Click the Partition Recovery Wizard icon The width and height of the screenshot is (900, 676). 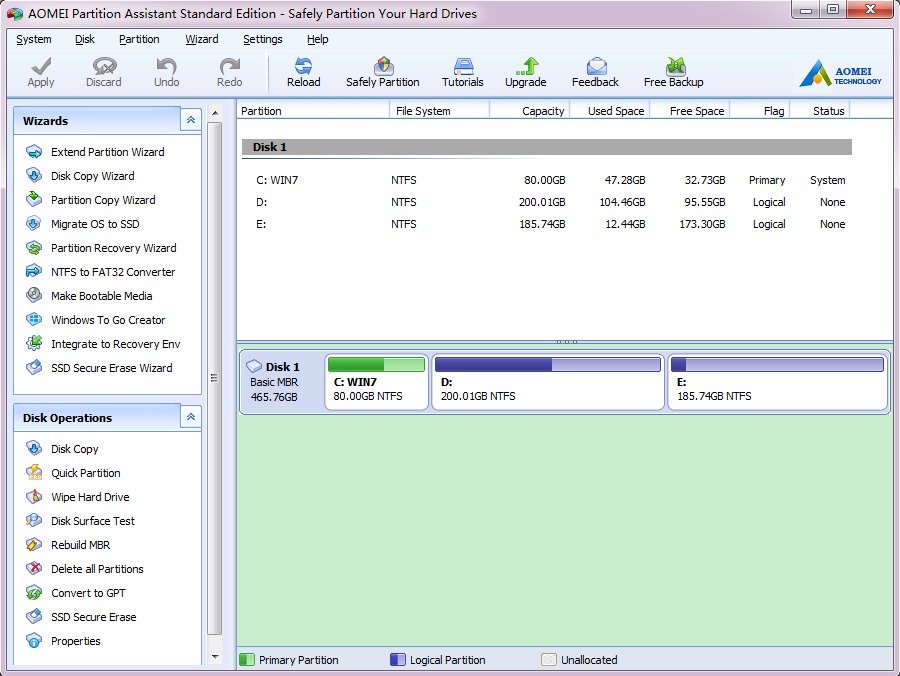coord(34,247)
